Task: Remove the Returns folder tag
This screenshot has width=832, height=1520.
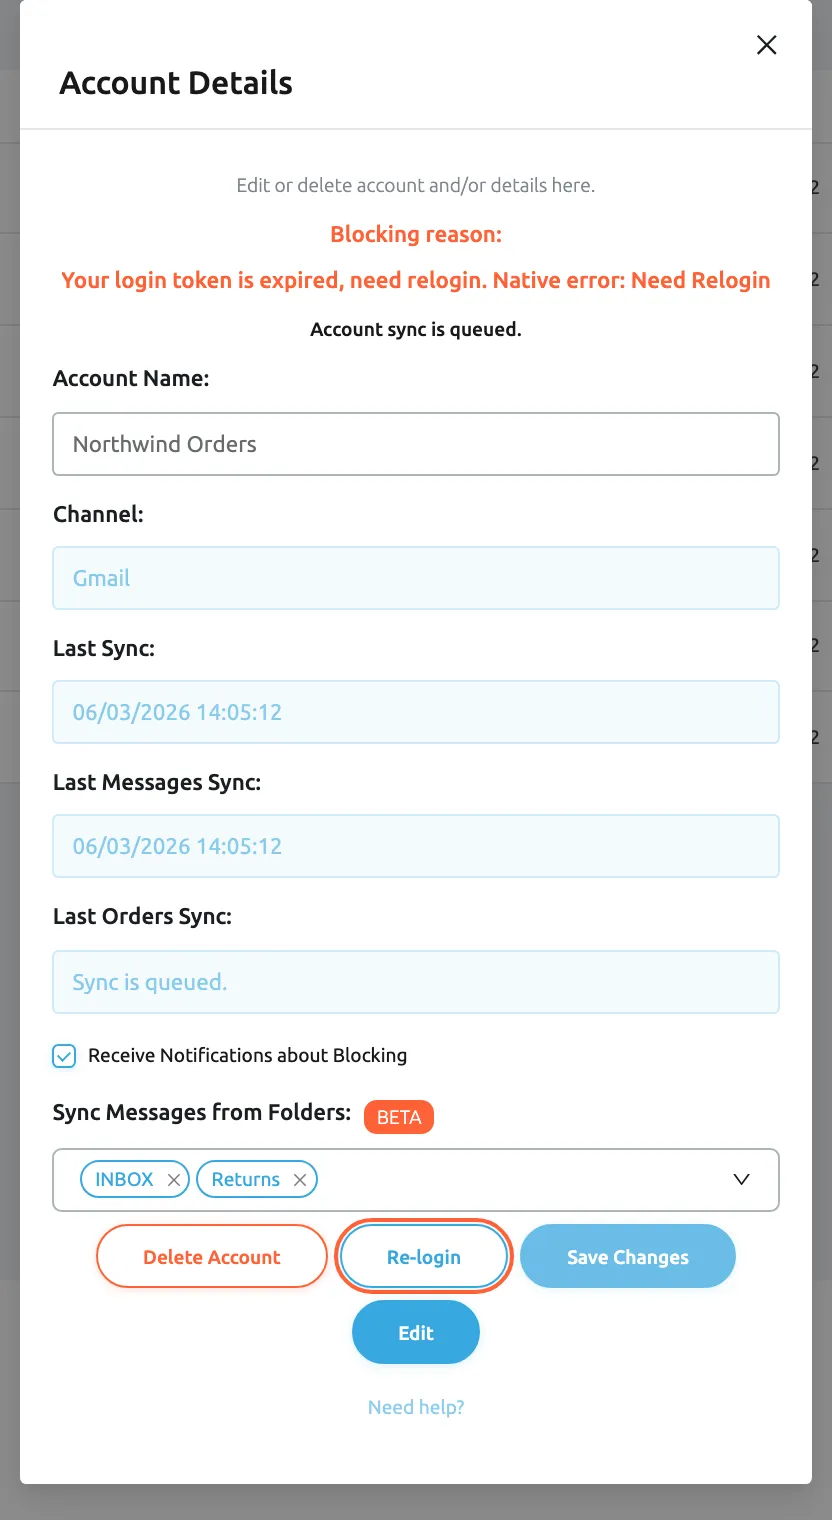Action: pos(299,1180)
